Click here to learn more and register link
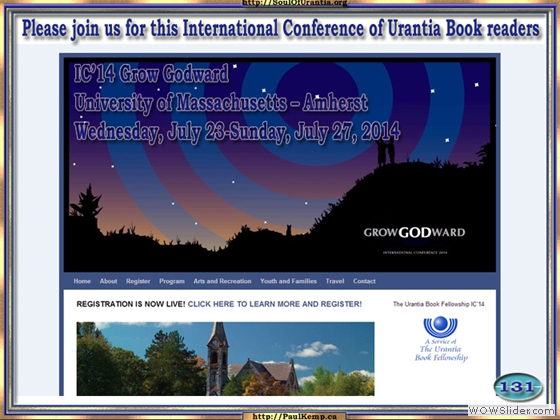This screenshot has width=560, height=420. pos(275,304)
